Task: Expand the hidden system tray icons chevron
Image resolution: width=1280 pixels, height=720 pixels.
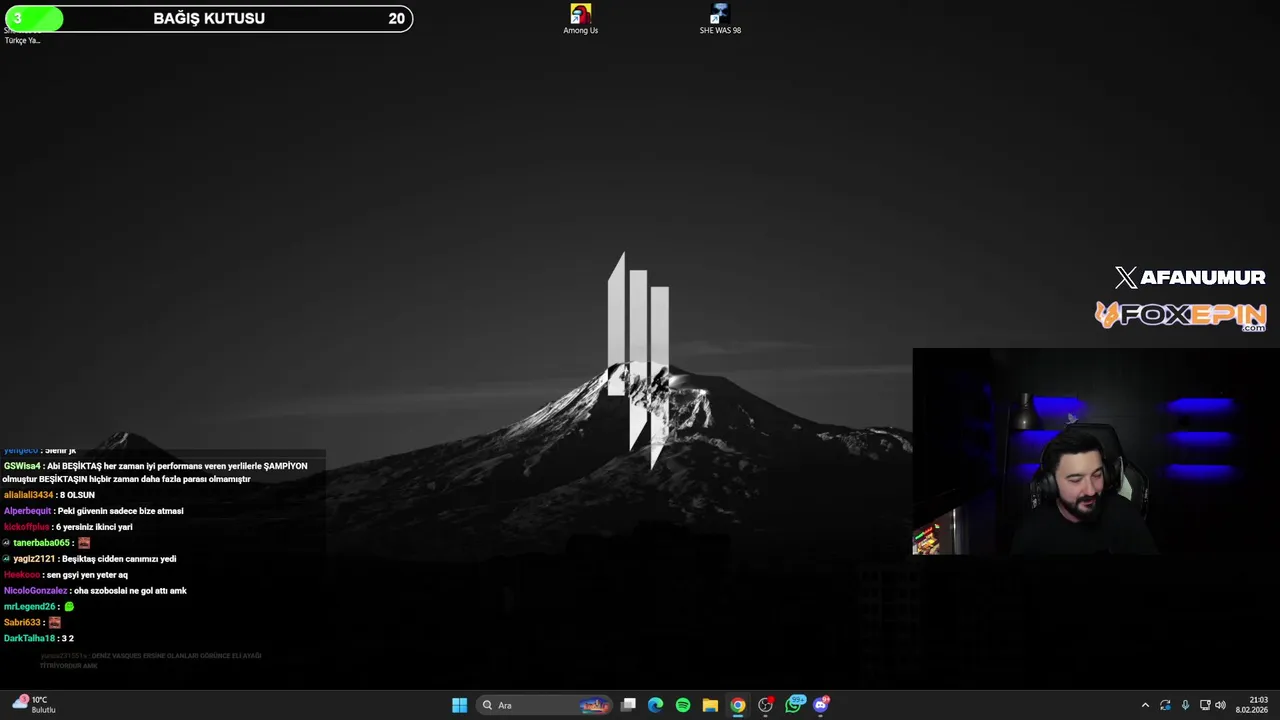Action: click(1145, 705)
